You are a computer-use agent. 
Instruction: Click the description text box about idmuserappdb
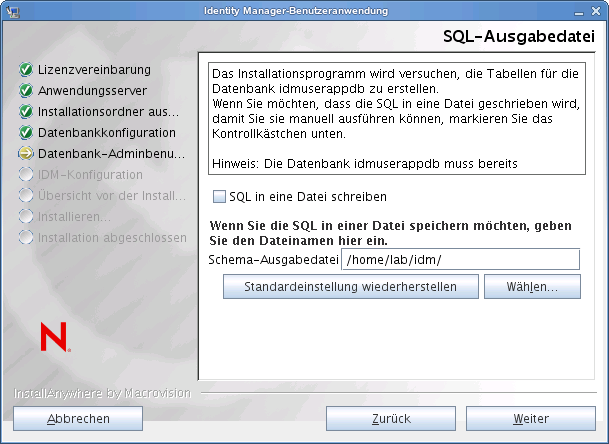(x=397, y=118)
